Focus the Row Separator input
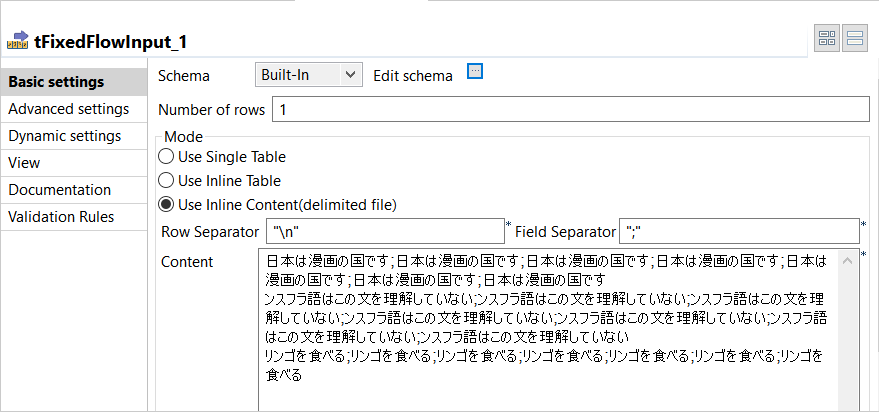The image size is (879, 412). pos(385,232)
